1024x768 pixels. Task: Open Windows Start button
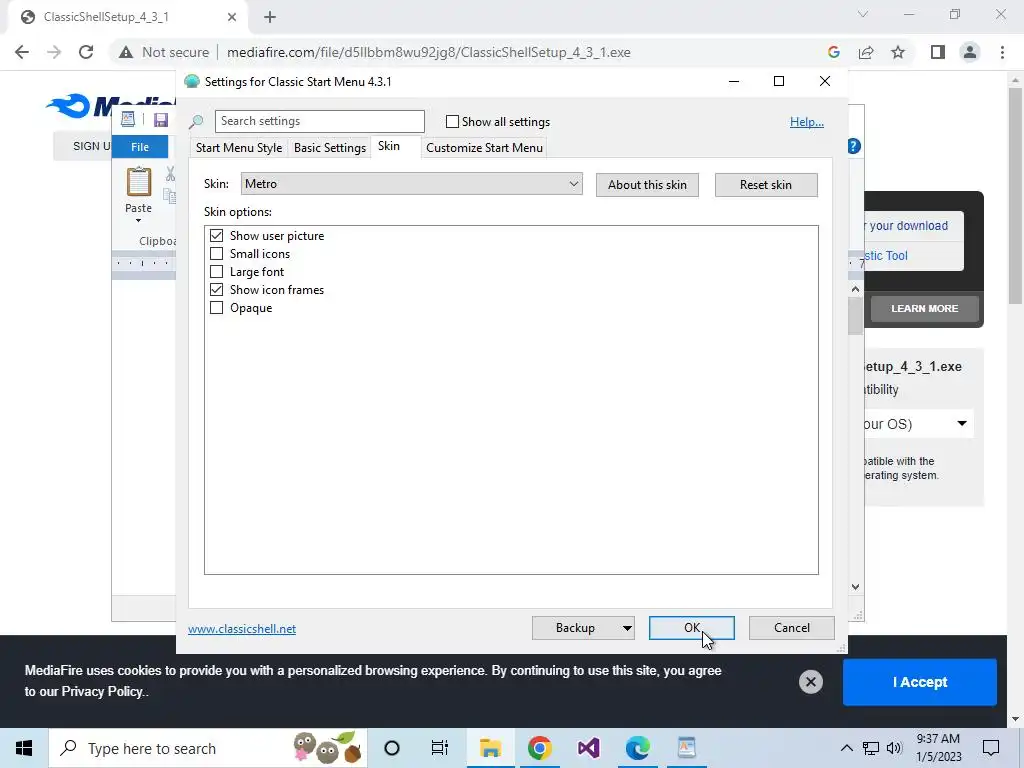(x=24, y=748)
